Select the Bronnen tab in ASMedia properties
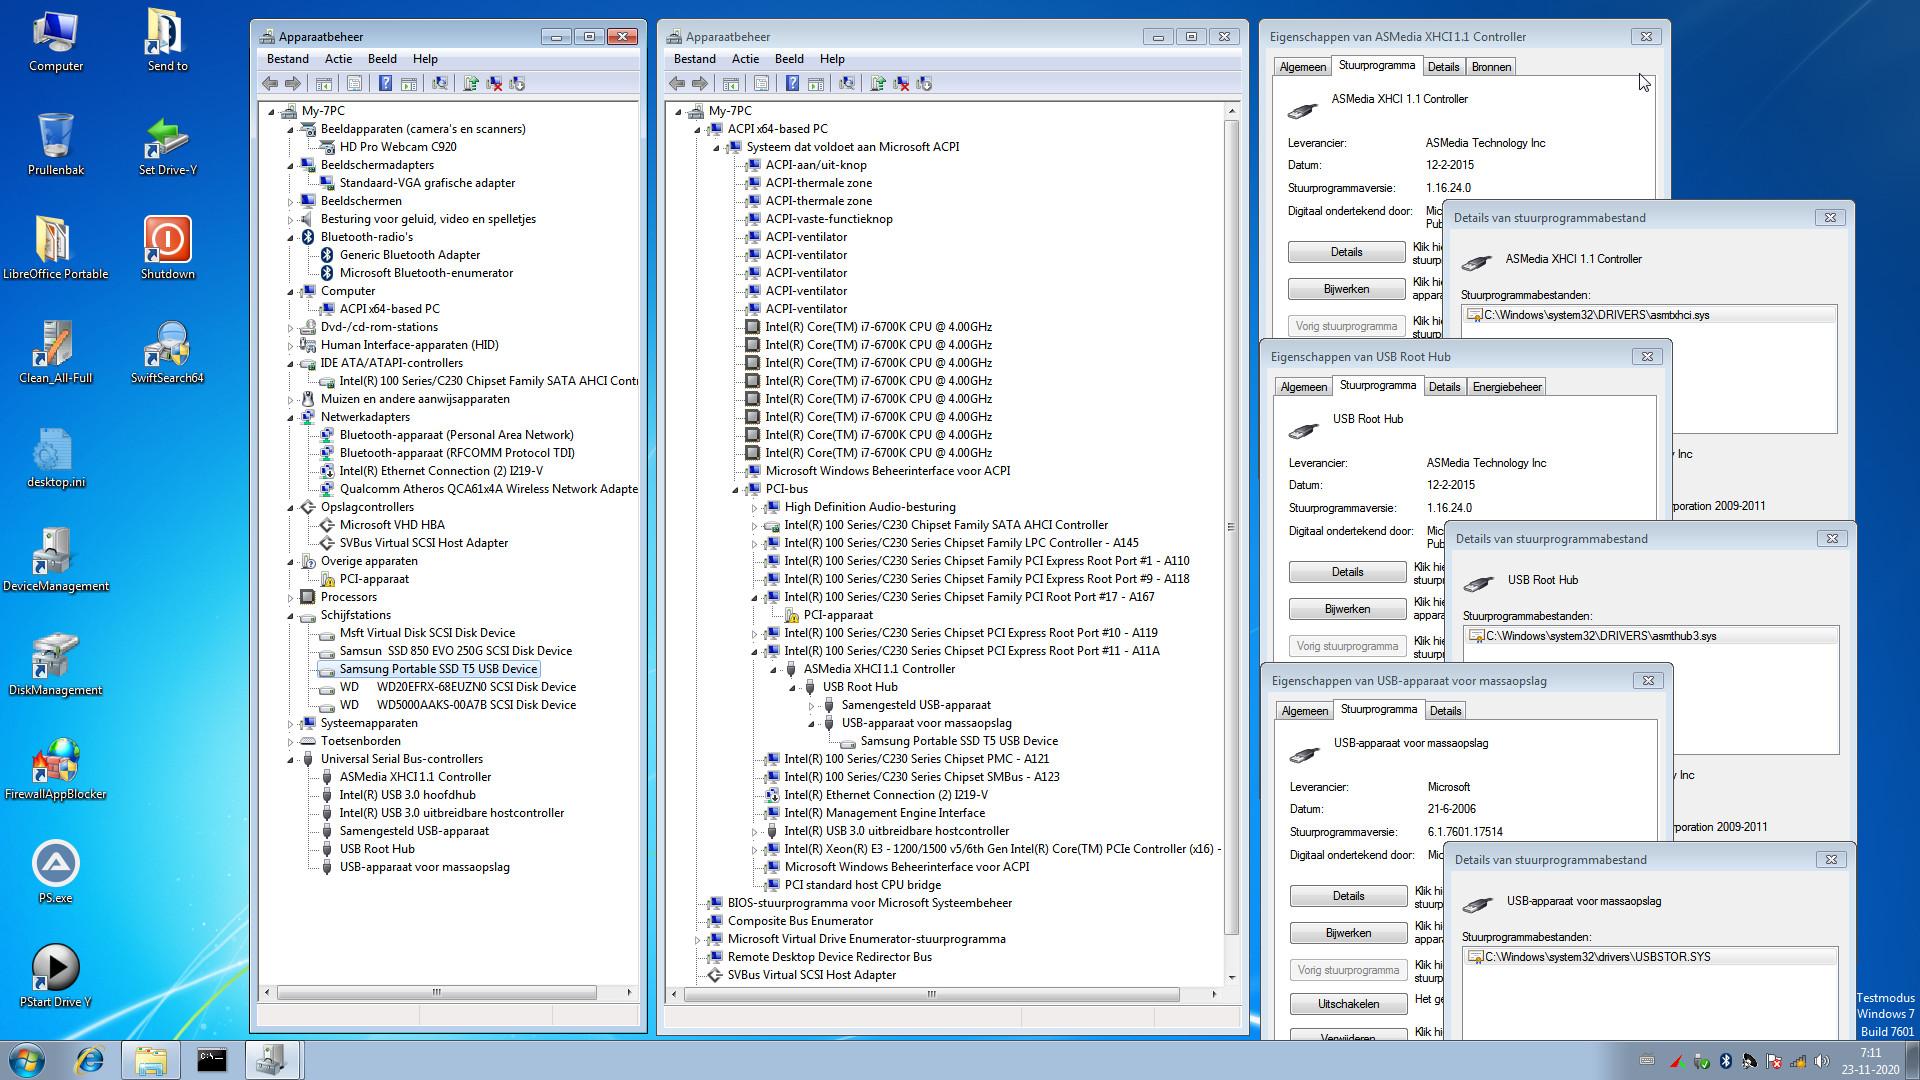 coord(1491,67)
